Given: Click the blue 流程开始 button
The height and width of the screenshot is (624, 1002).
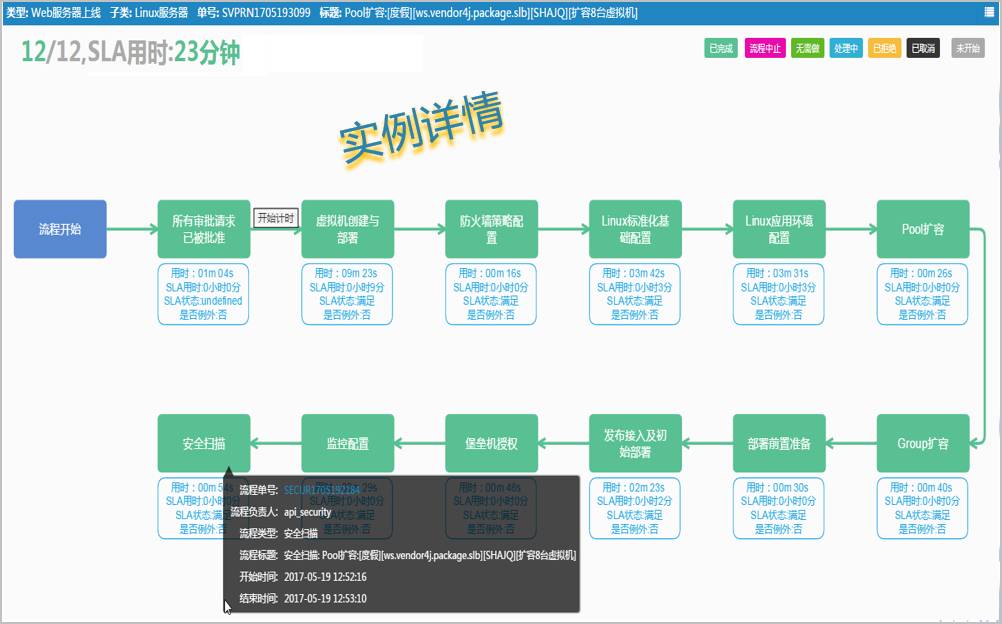Looking at the screenshot, I should point(60,227).
